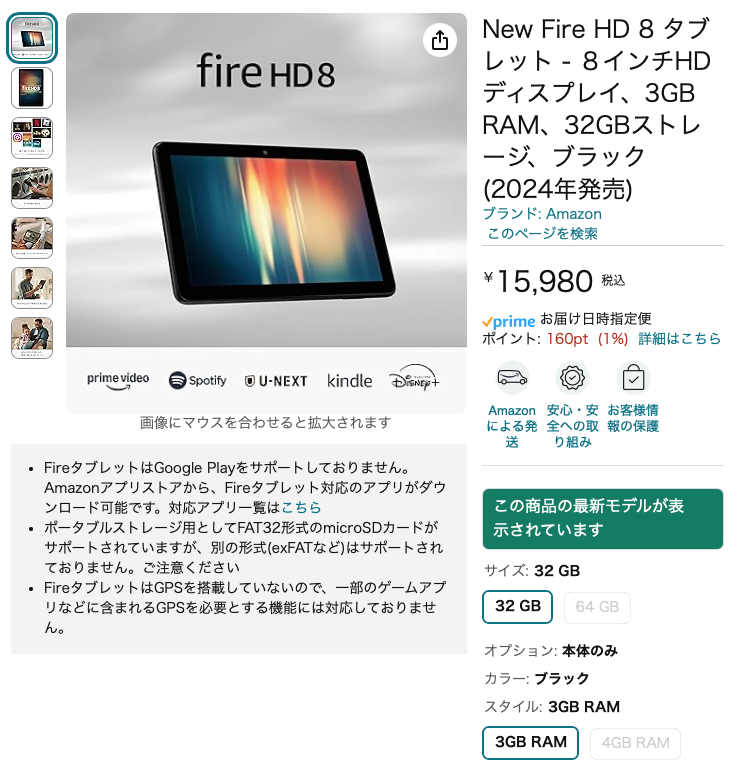This screenshot has width=742, height=768.
Task: Click the share icon on product image
Action: click(439, 40)
